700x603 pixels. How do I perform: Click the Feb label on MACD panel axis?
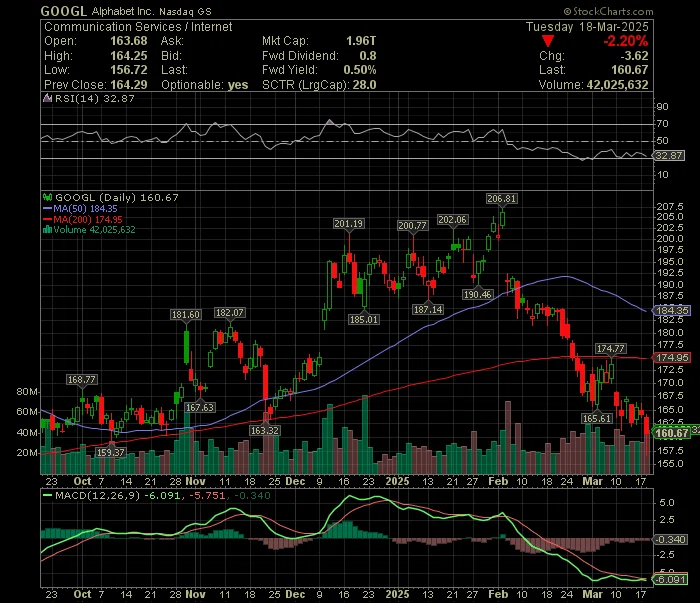coord(498,594)
